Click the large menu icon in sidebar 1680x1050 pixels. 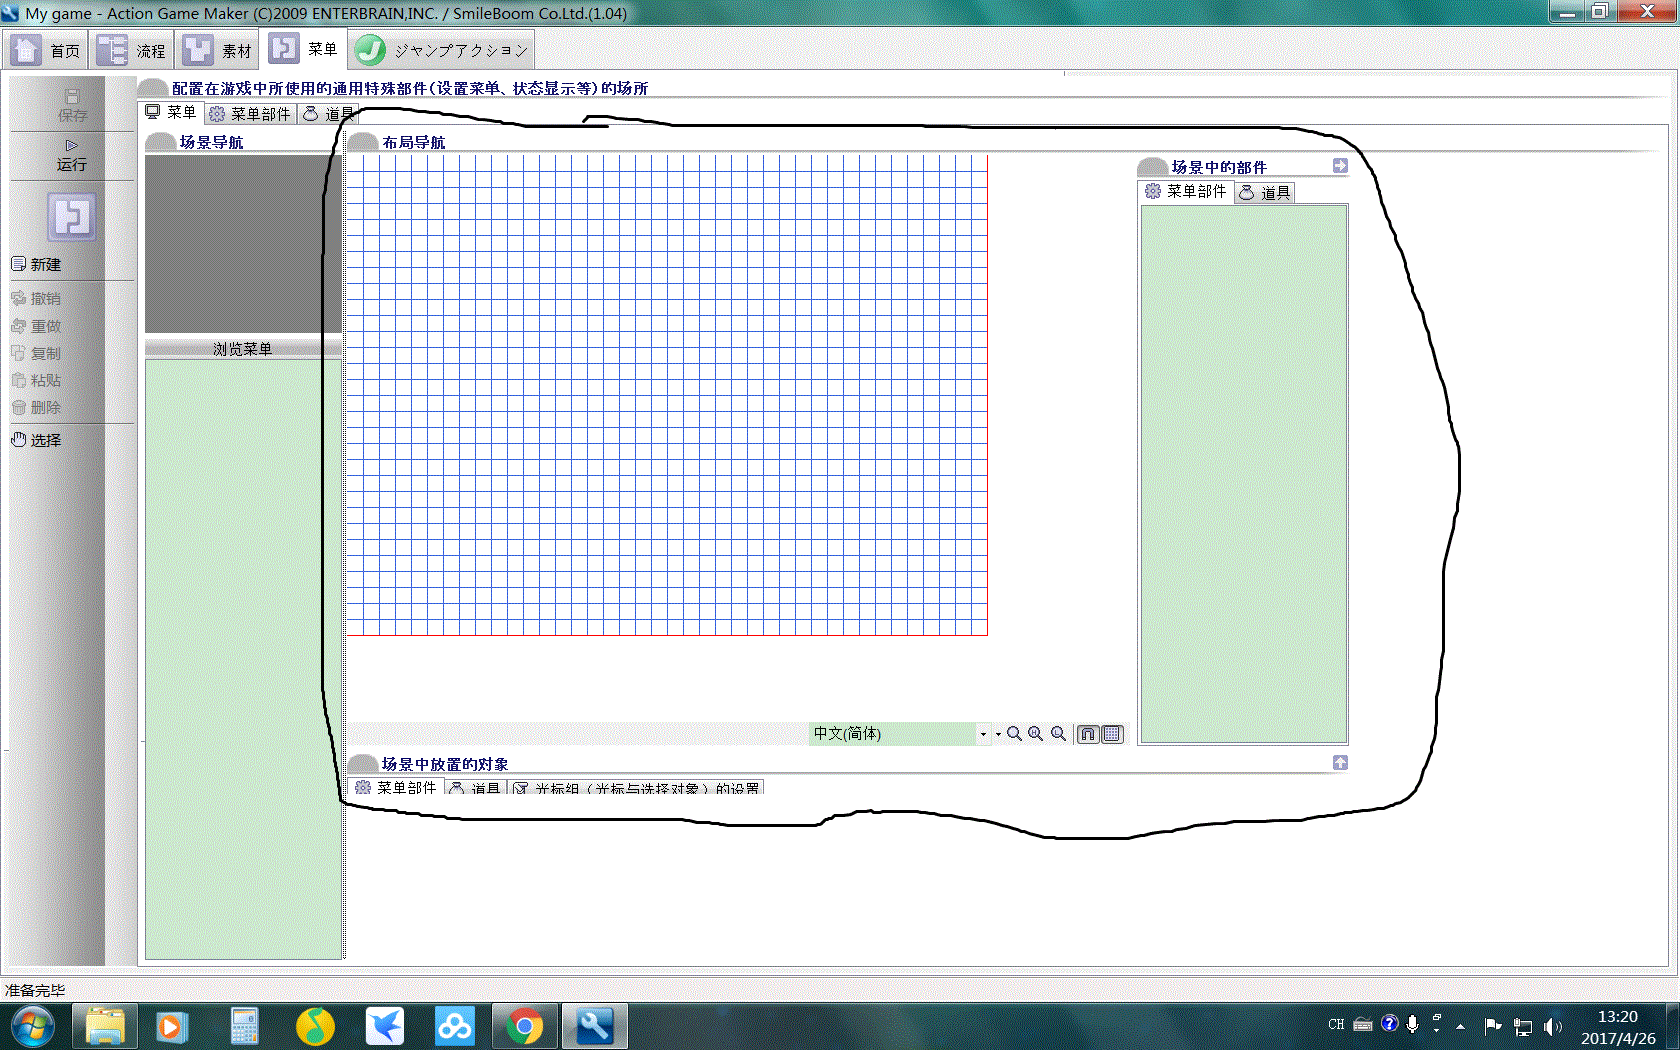[x=72, y=216]
